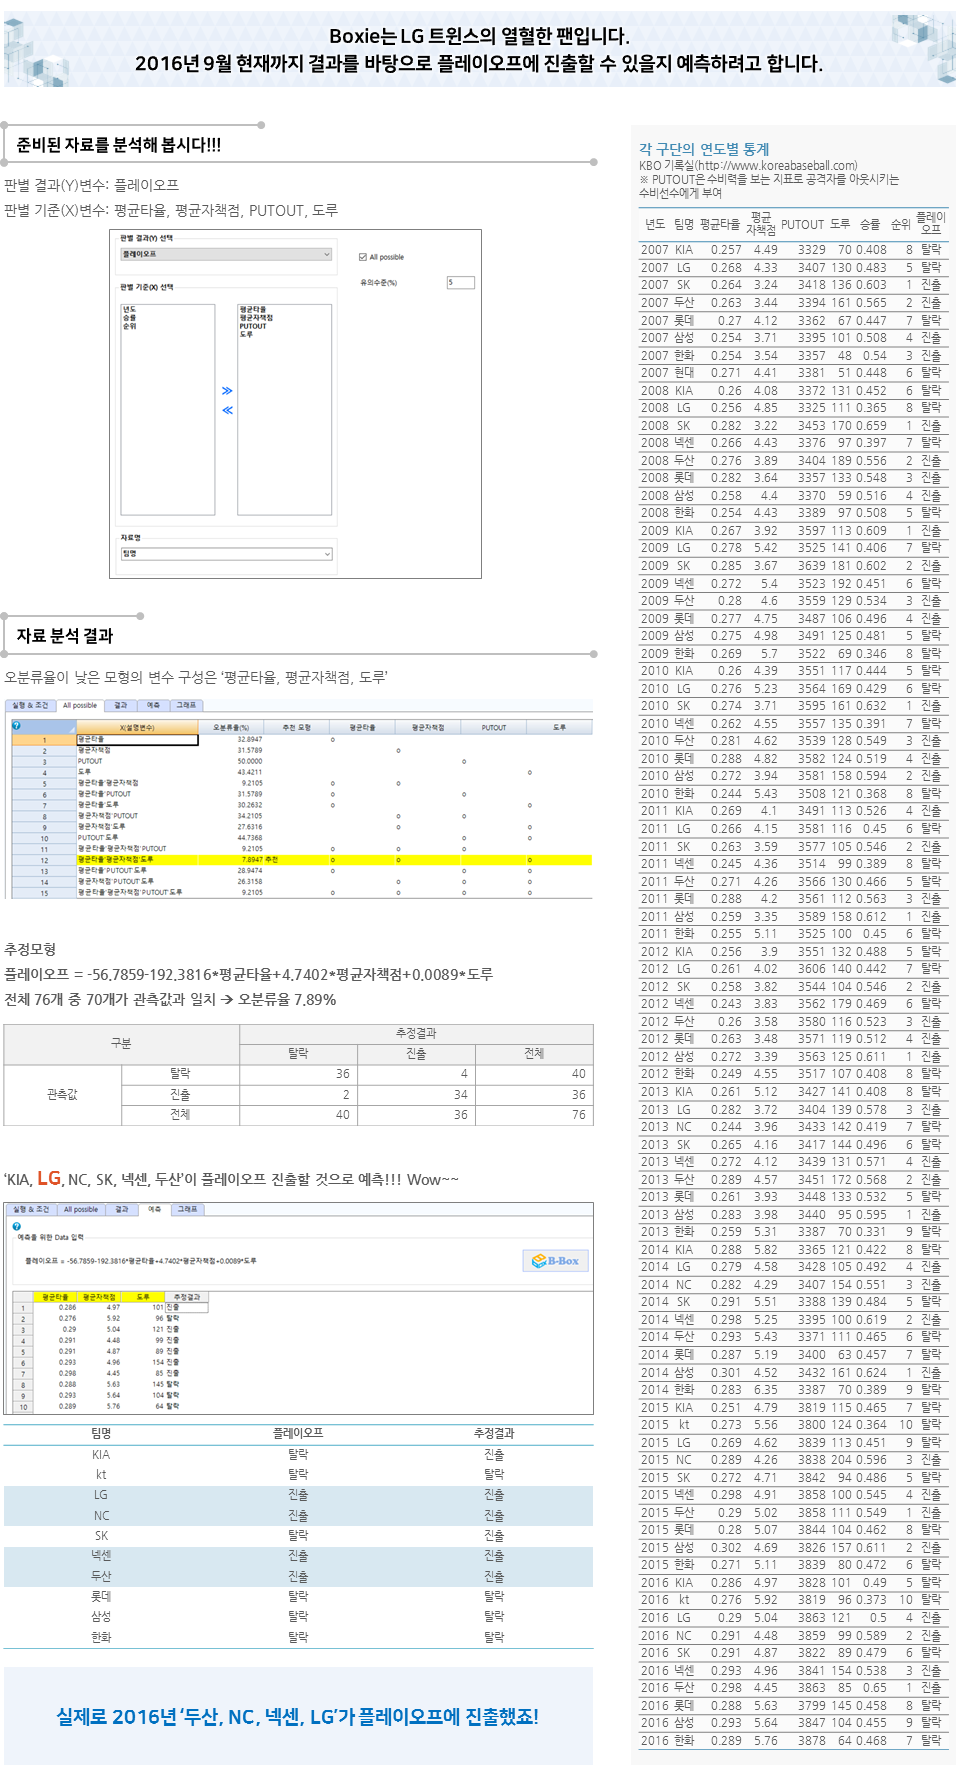Image resolution: width=960 pixels, height=1776 pixels.
Task: Switch to All possible tab in the prediction window
Action: tap(81, 1209)
